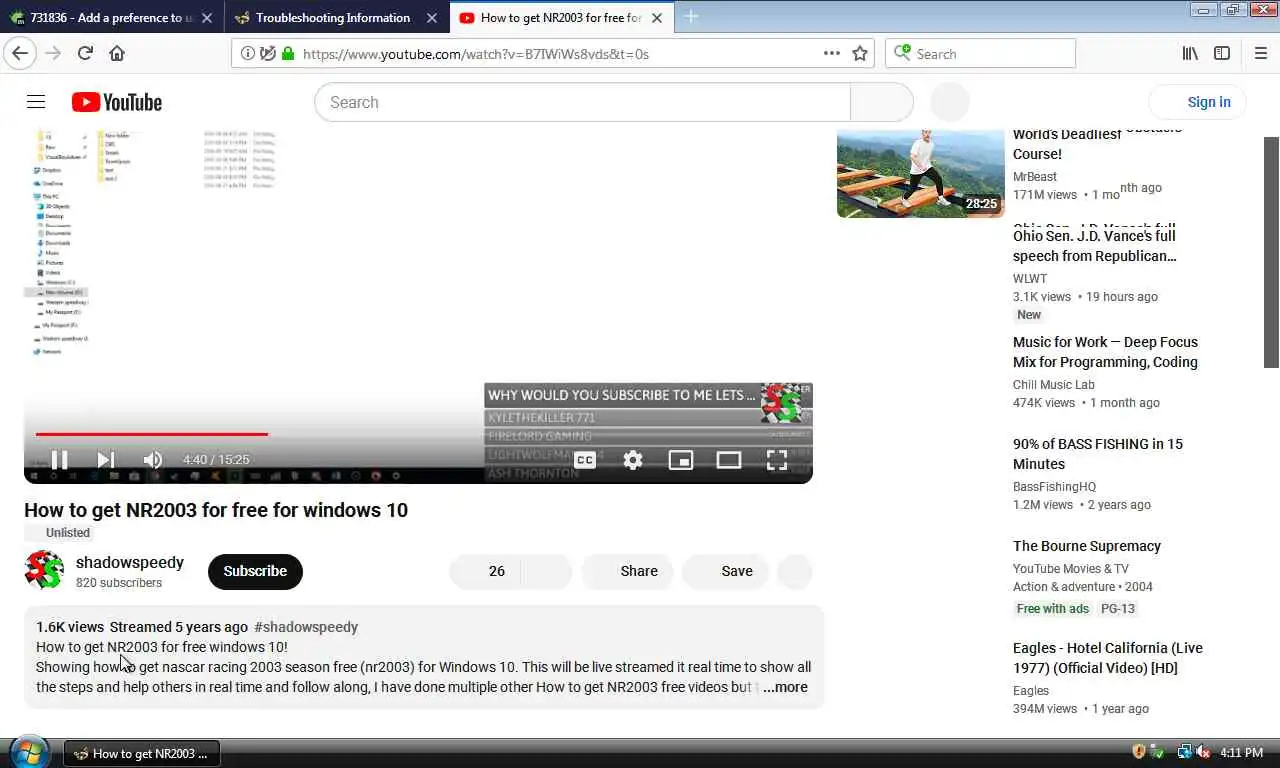Sign in to YouTube

[1197, 102]
